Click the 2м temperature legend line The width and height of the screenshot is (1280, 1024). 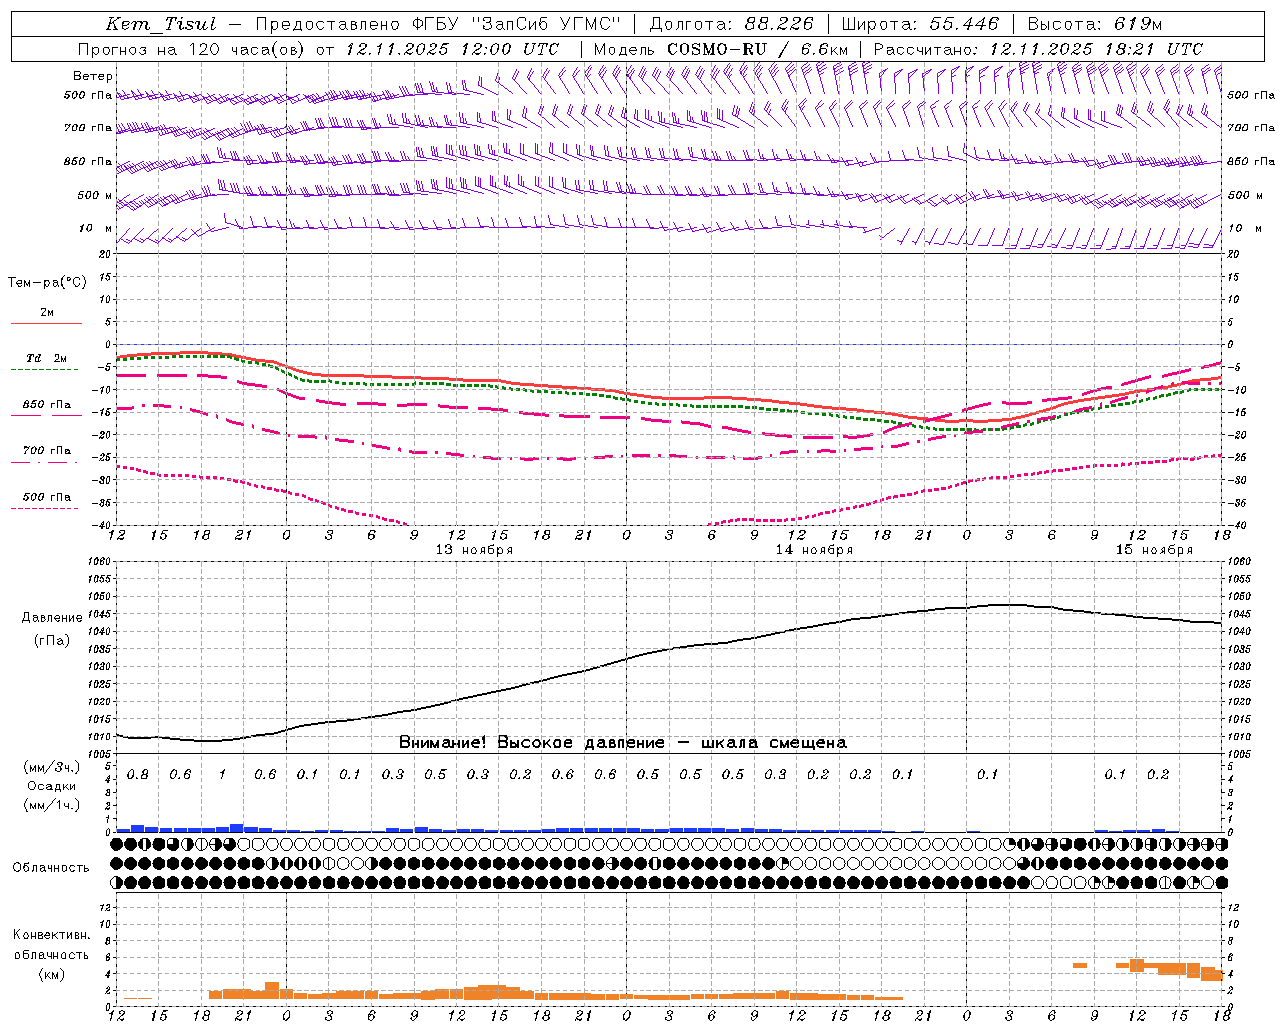tap(46, 323)
